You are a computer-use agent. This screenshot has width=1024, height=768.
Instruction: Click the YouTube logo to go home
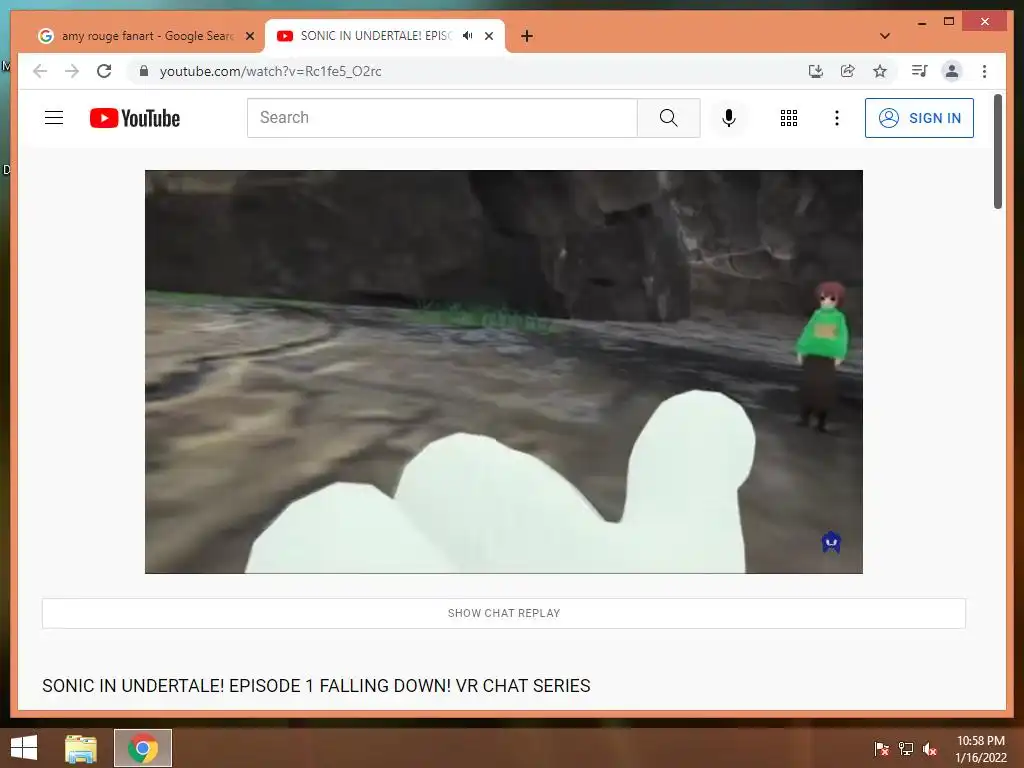tap(135, 118)
